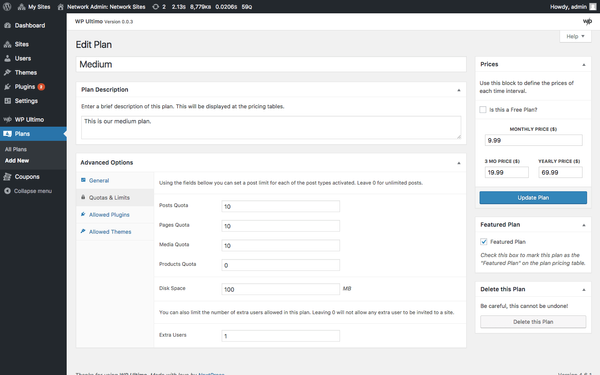Viewport: 600px width, 375px height.
Task: Click the Pages Quota field
Action: 280,226
